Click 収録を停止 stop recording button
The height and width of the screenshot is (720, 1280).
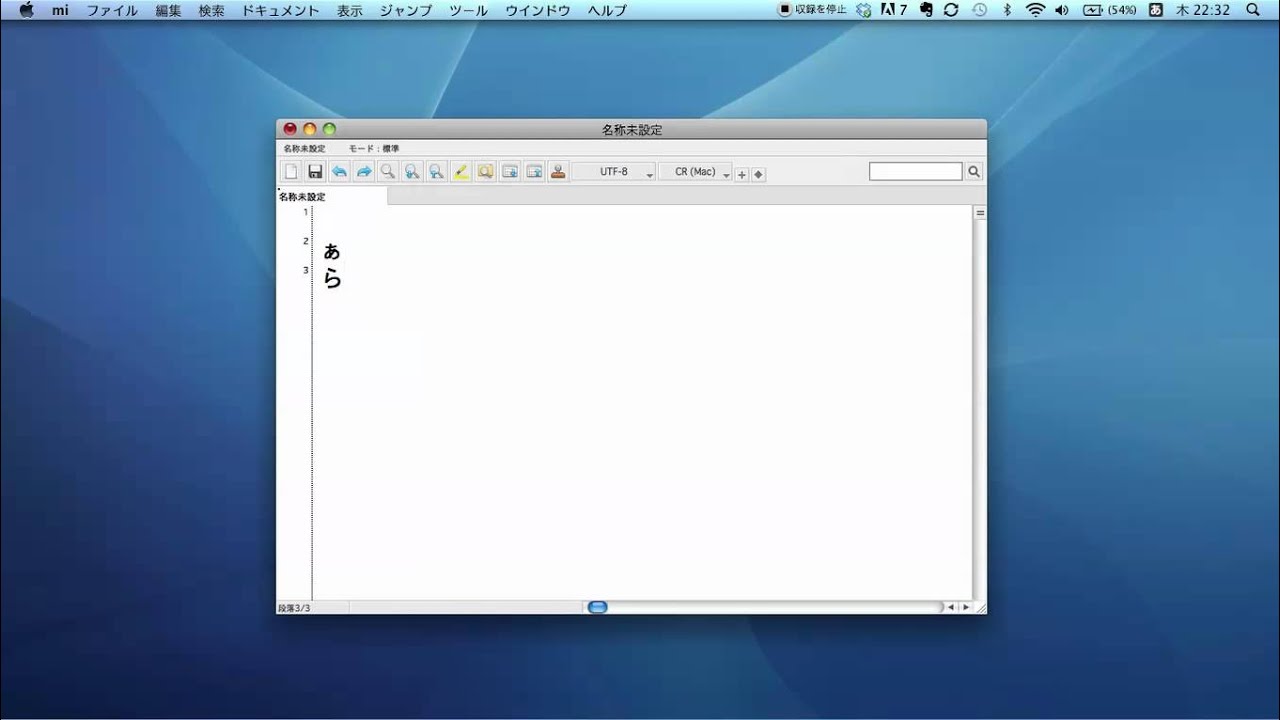click(813, 10)
